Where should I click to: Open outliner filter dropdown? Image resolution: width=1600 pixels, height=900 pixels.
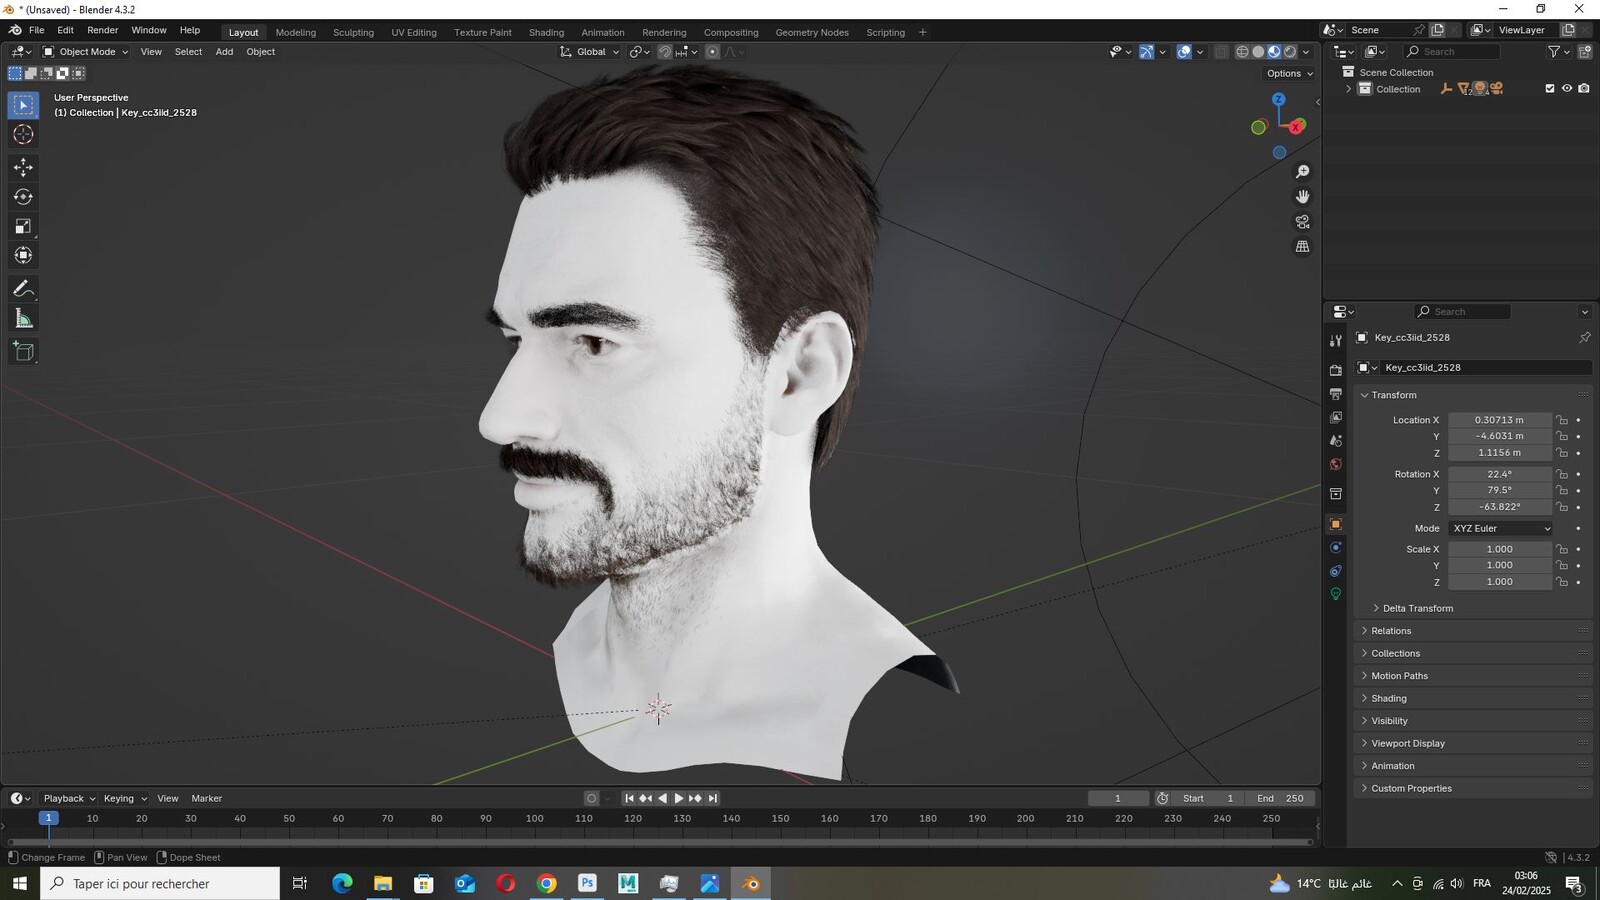coord(1558,52)
